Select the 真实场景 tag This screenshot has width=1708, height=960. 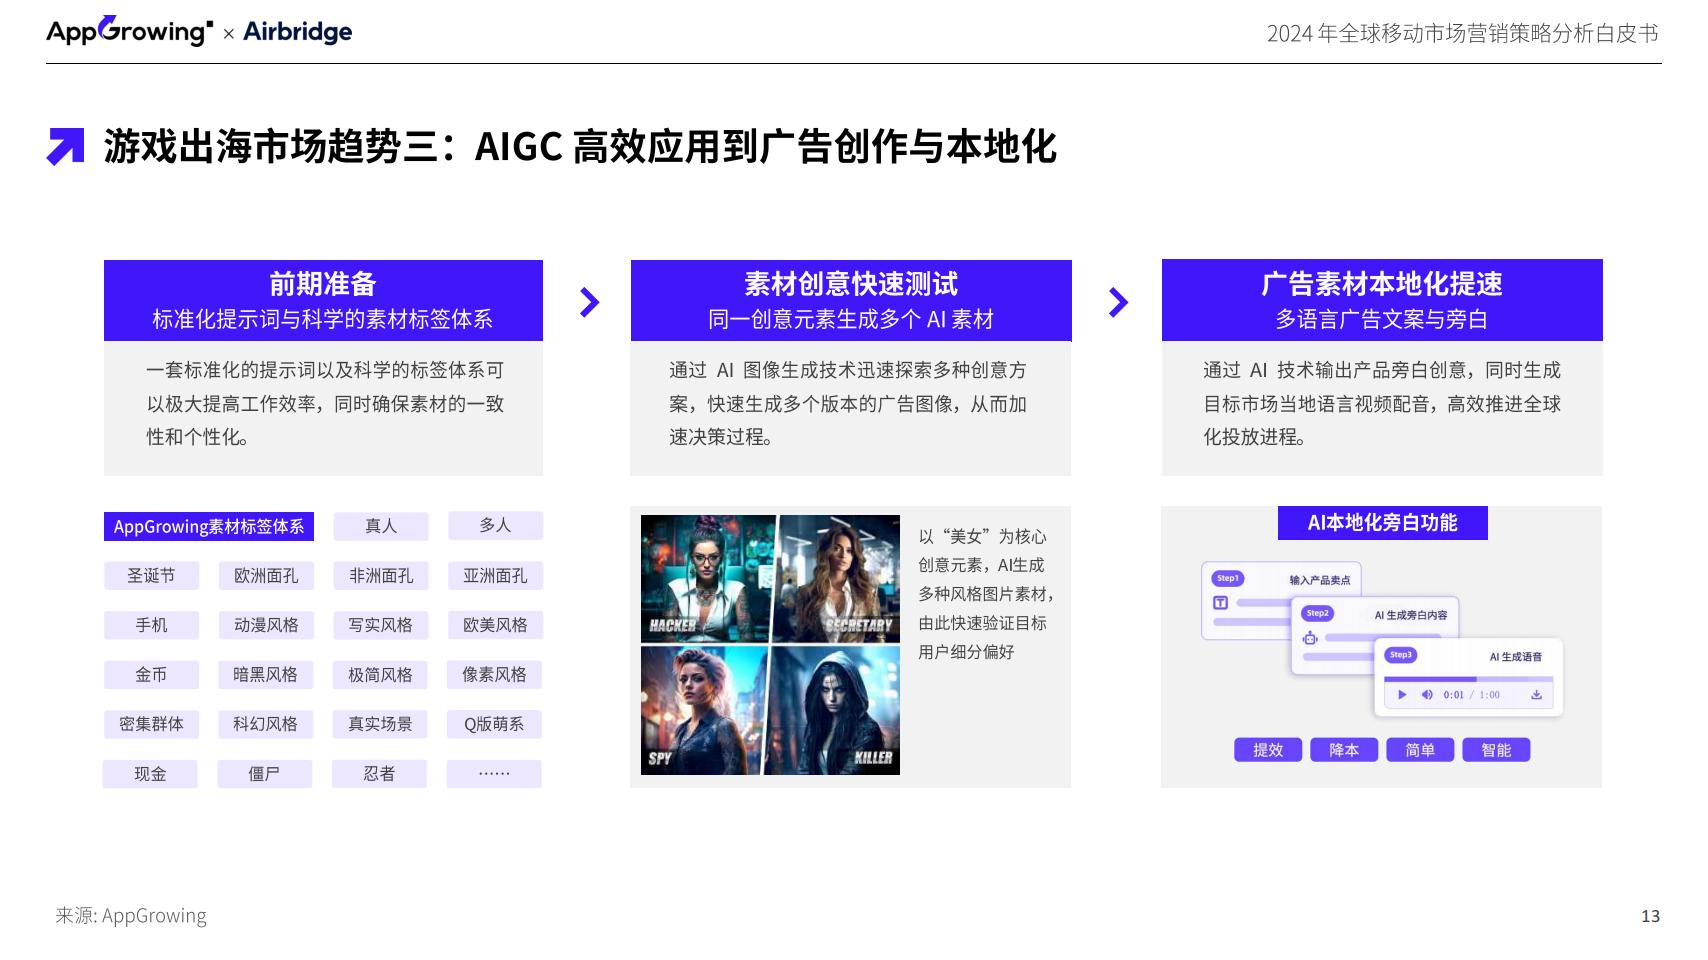point(380,724)
